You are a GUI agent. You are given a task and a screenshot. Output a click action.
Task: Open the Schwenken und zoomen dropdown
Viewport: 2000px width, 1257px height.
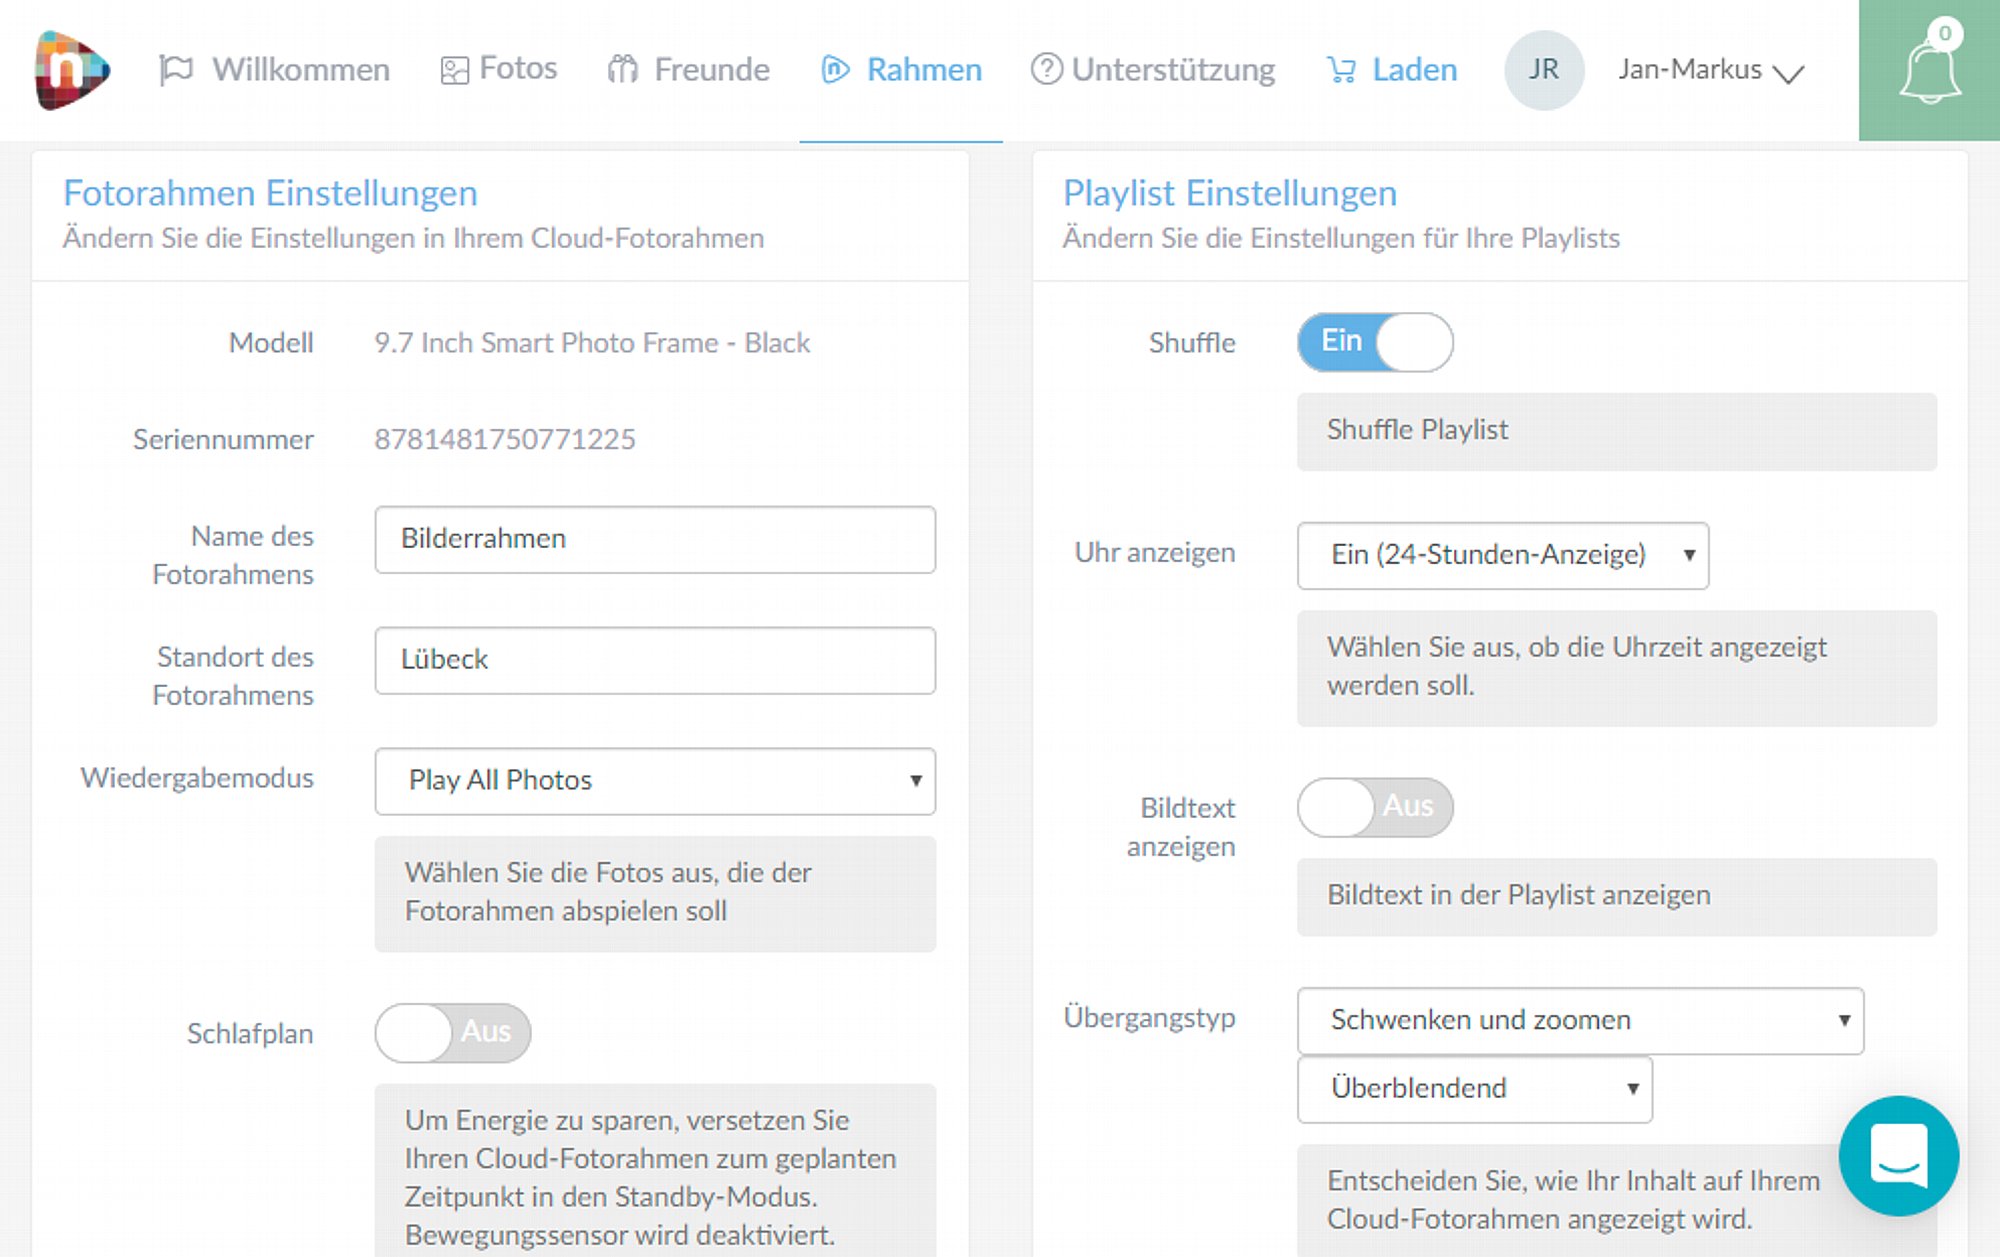click(1580, 1020)
